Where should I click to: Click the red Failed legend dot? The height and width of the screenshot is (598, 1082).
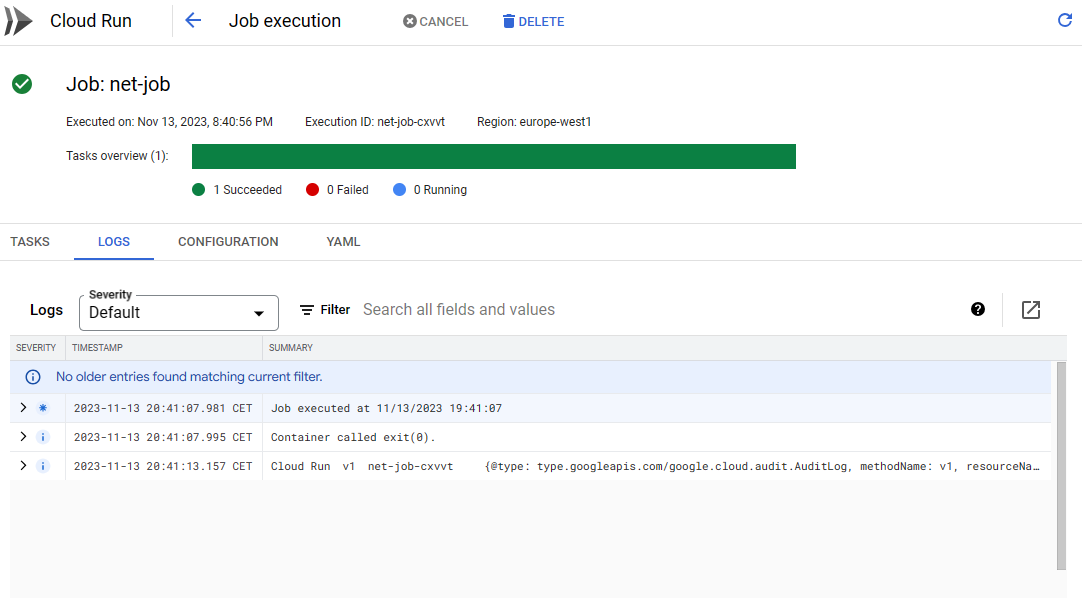(x=313, y=190)
